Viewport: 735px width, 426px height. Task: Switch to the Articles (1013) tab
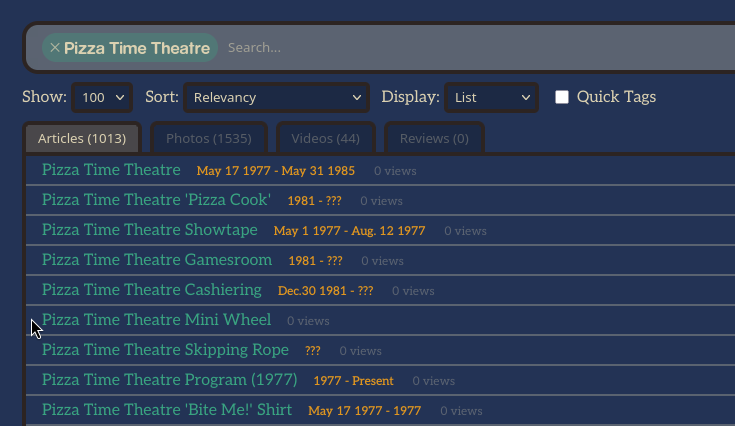point(82,138)
